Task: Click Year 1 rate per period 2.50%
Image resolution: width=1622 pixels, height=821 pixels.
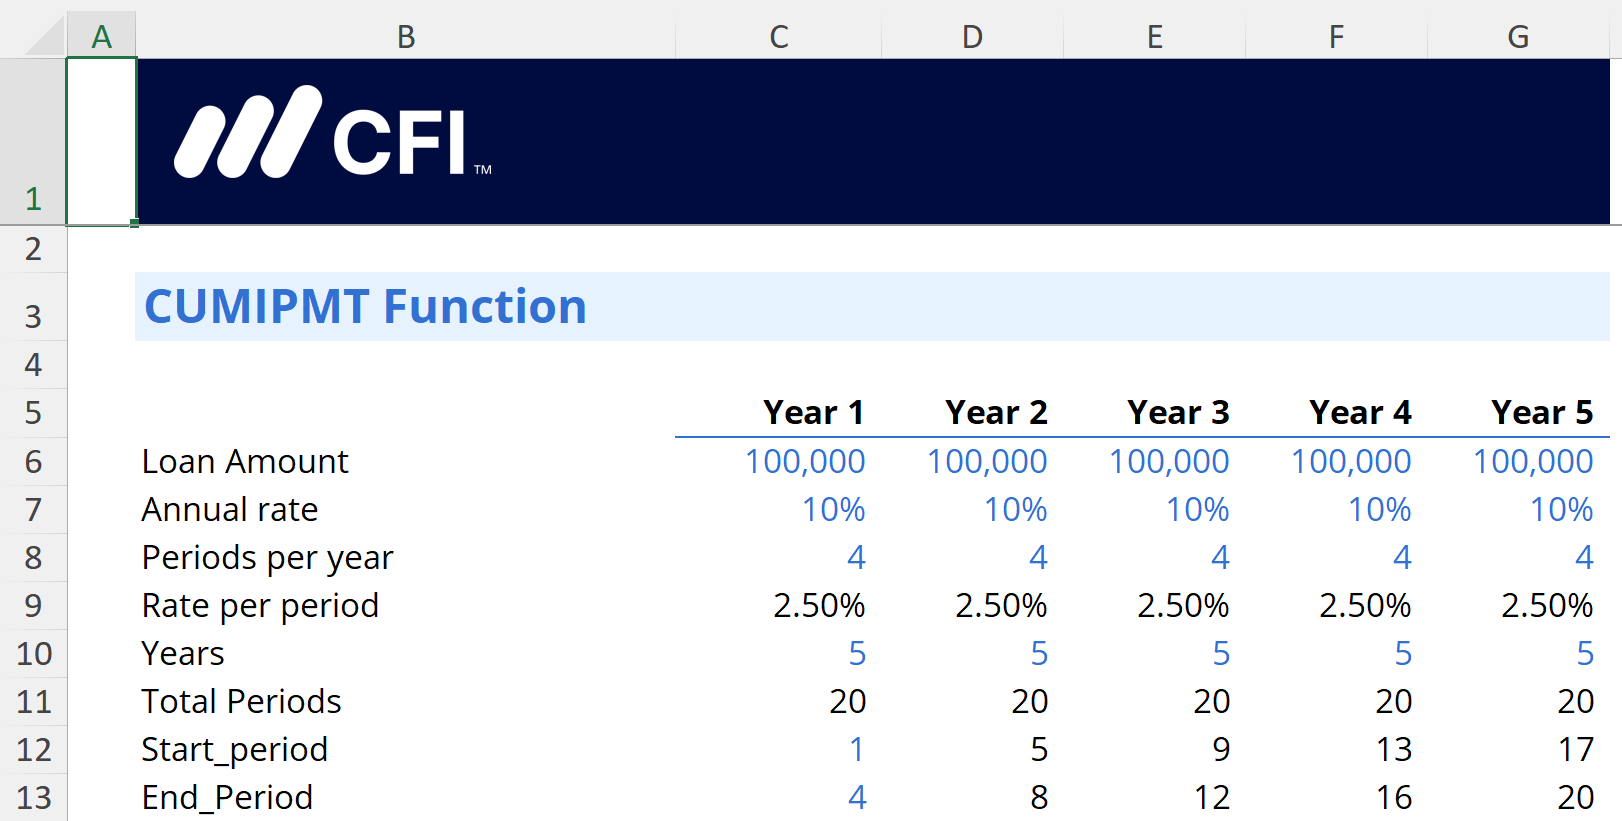Action: click(818, 606)
